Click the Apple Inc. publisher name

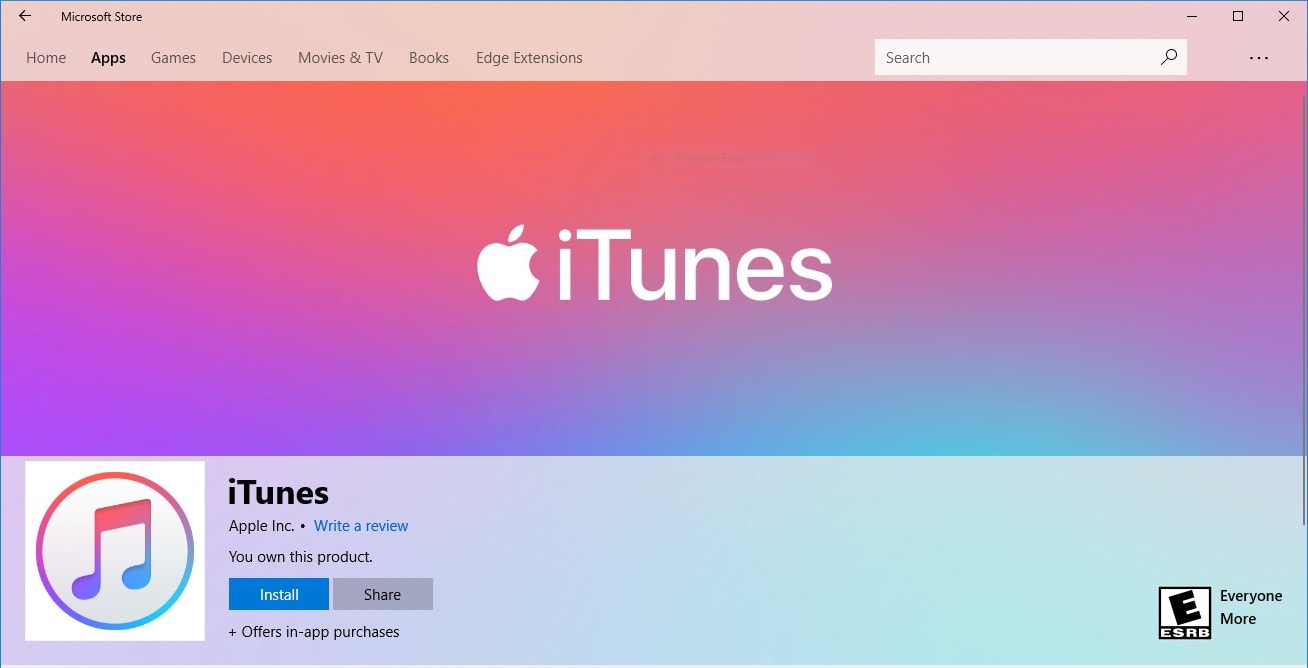[262, 526]
